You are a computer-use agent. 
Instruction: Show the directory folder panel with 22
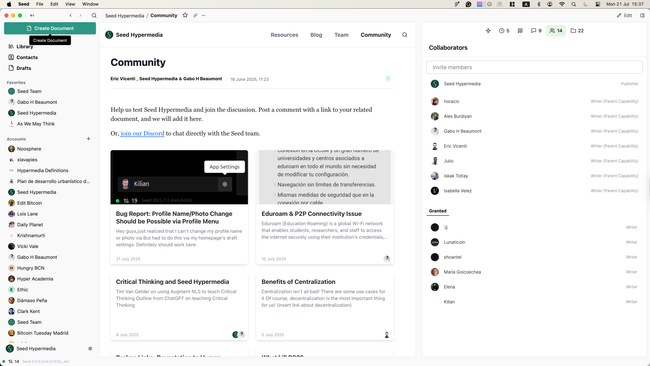[577, 31]
